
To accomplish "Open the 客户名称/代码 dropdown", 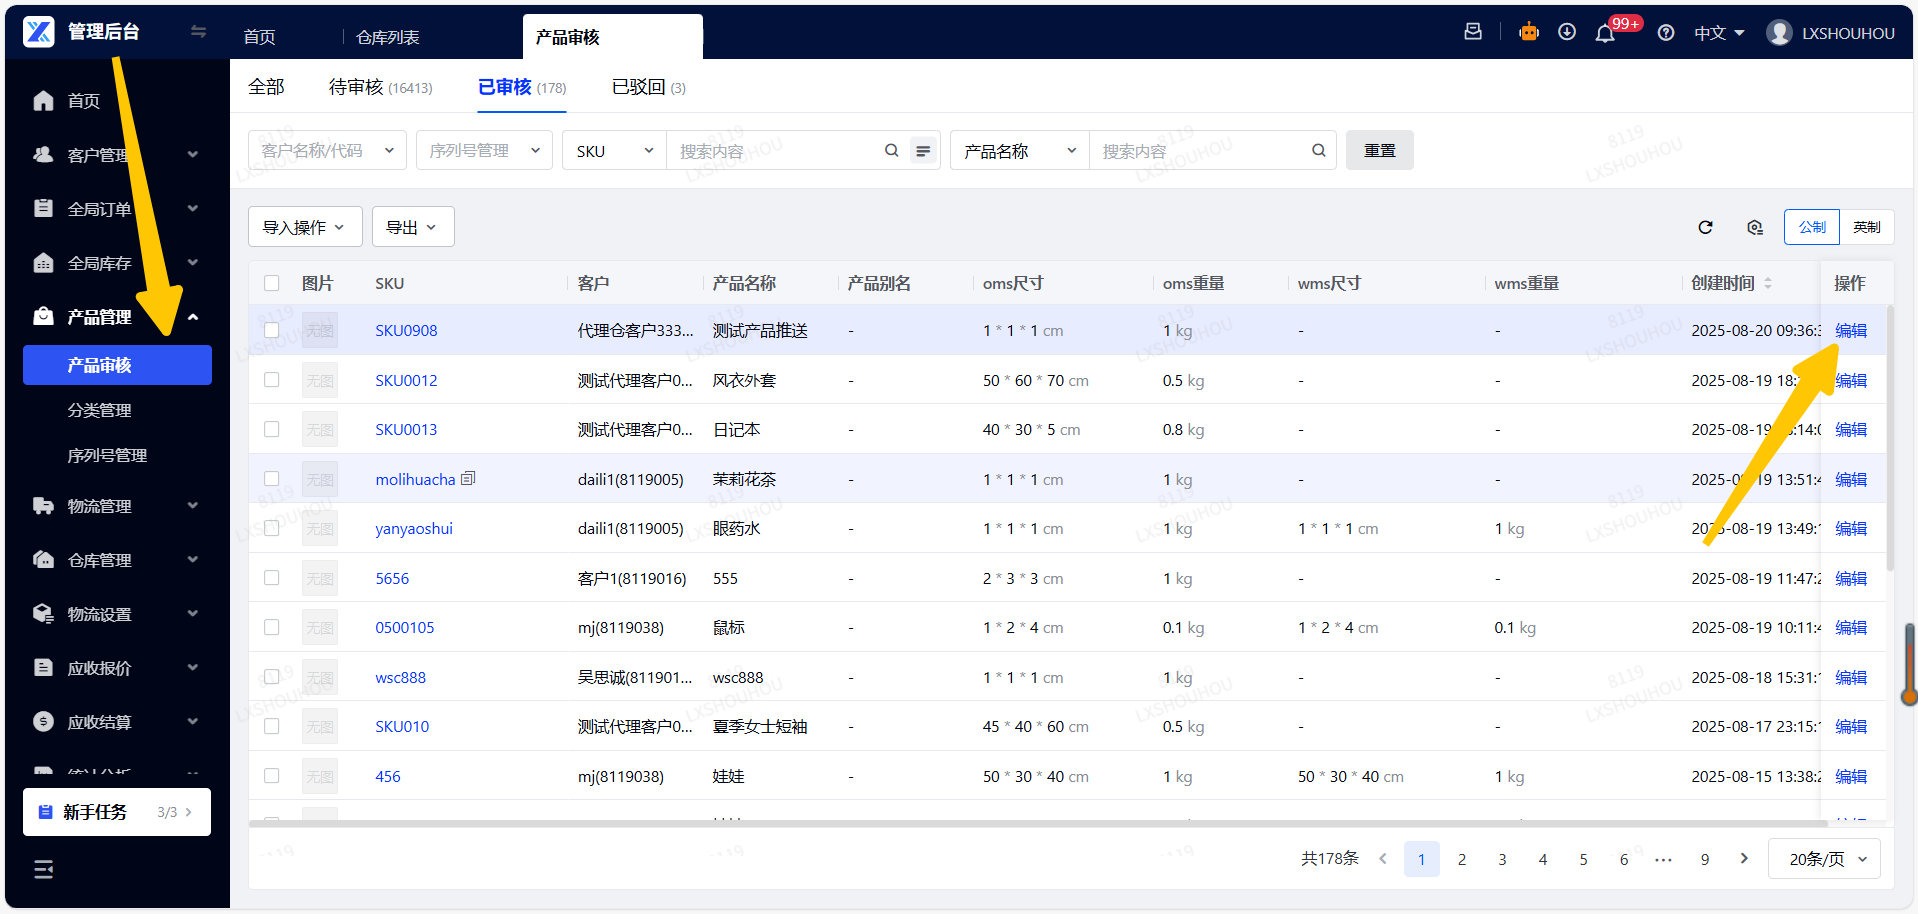I will point(327,151).
